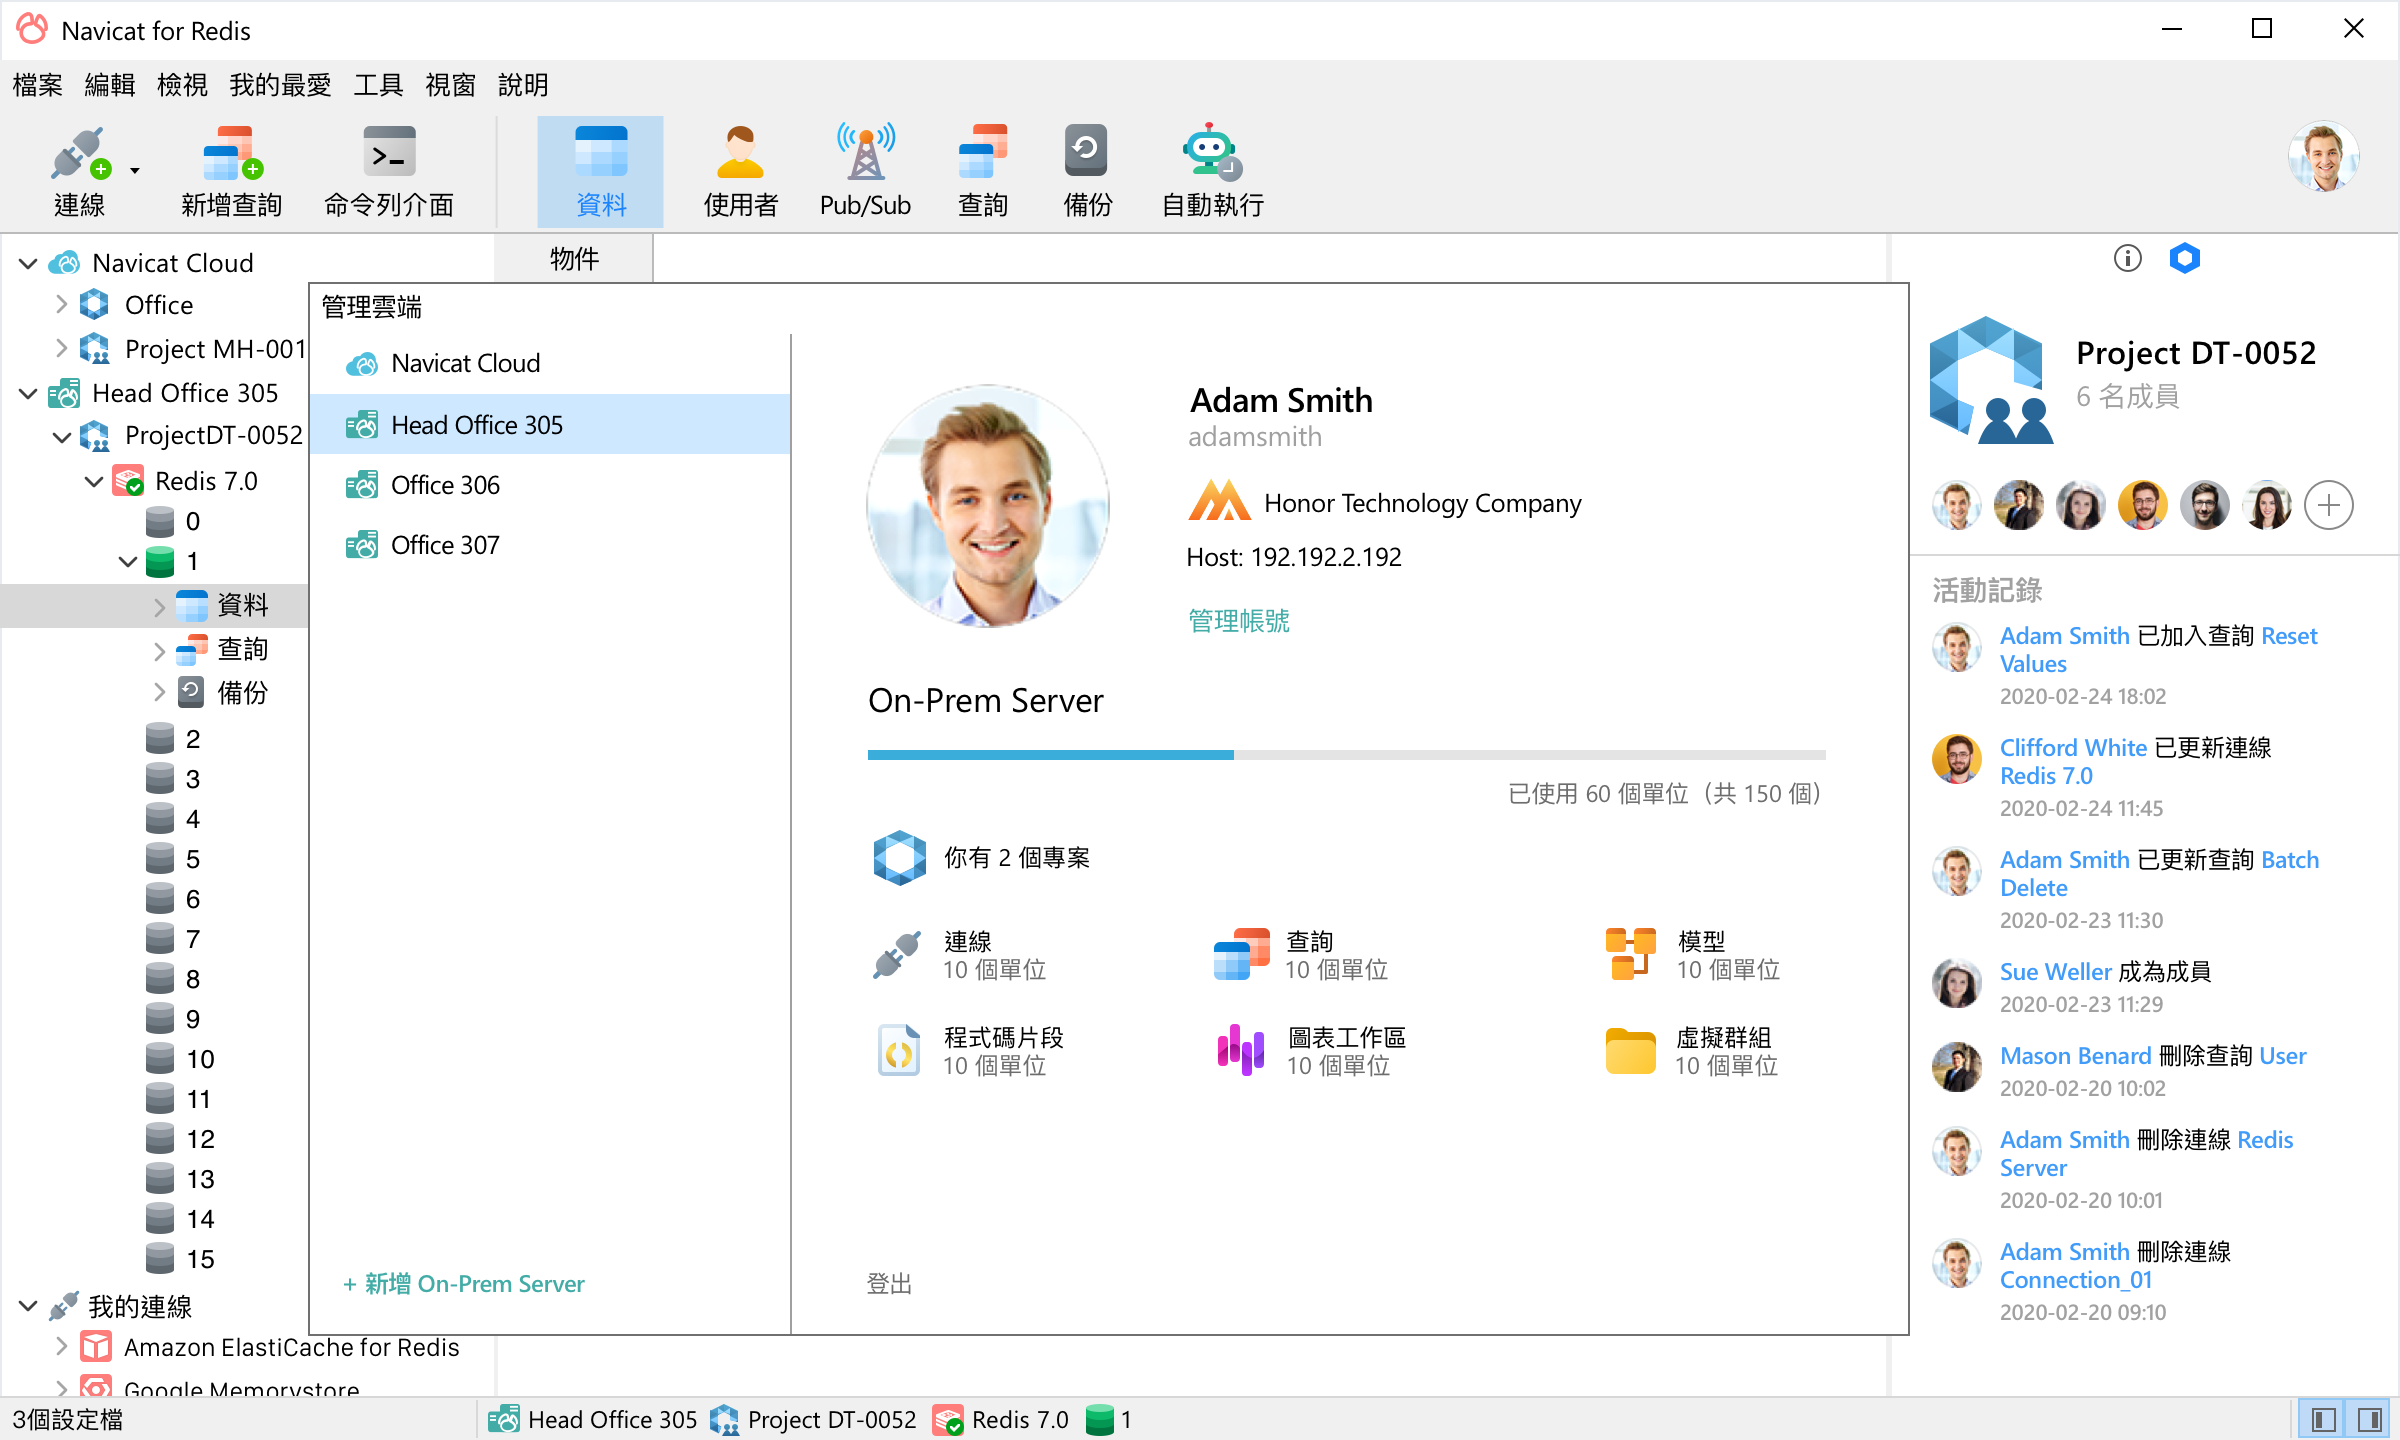Click 新增 On-Prem Server
Viewport: 2400px width, 1440px height.
[464, 1283]
